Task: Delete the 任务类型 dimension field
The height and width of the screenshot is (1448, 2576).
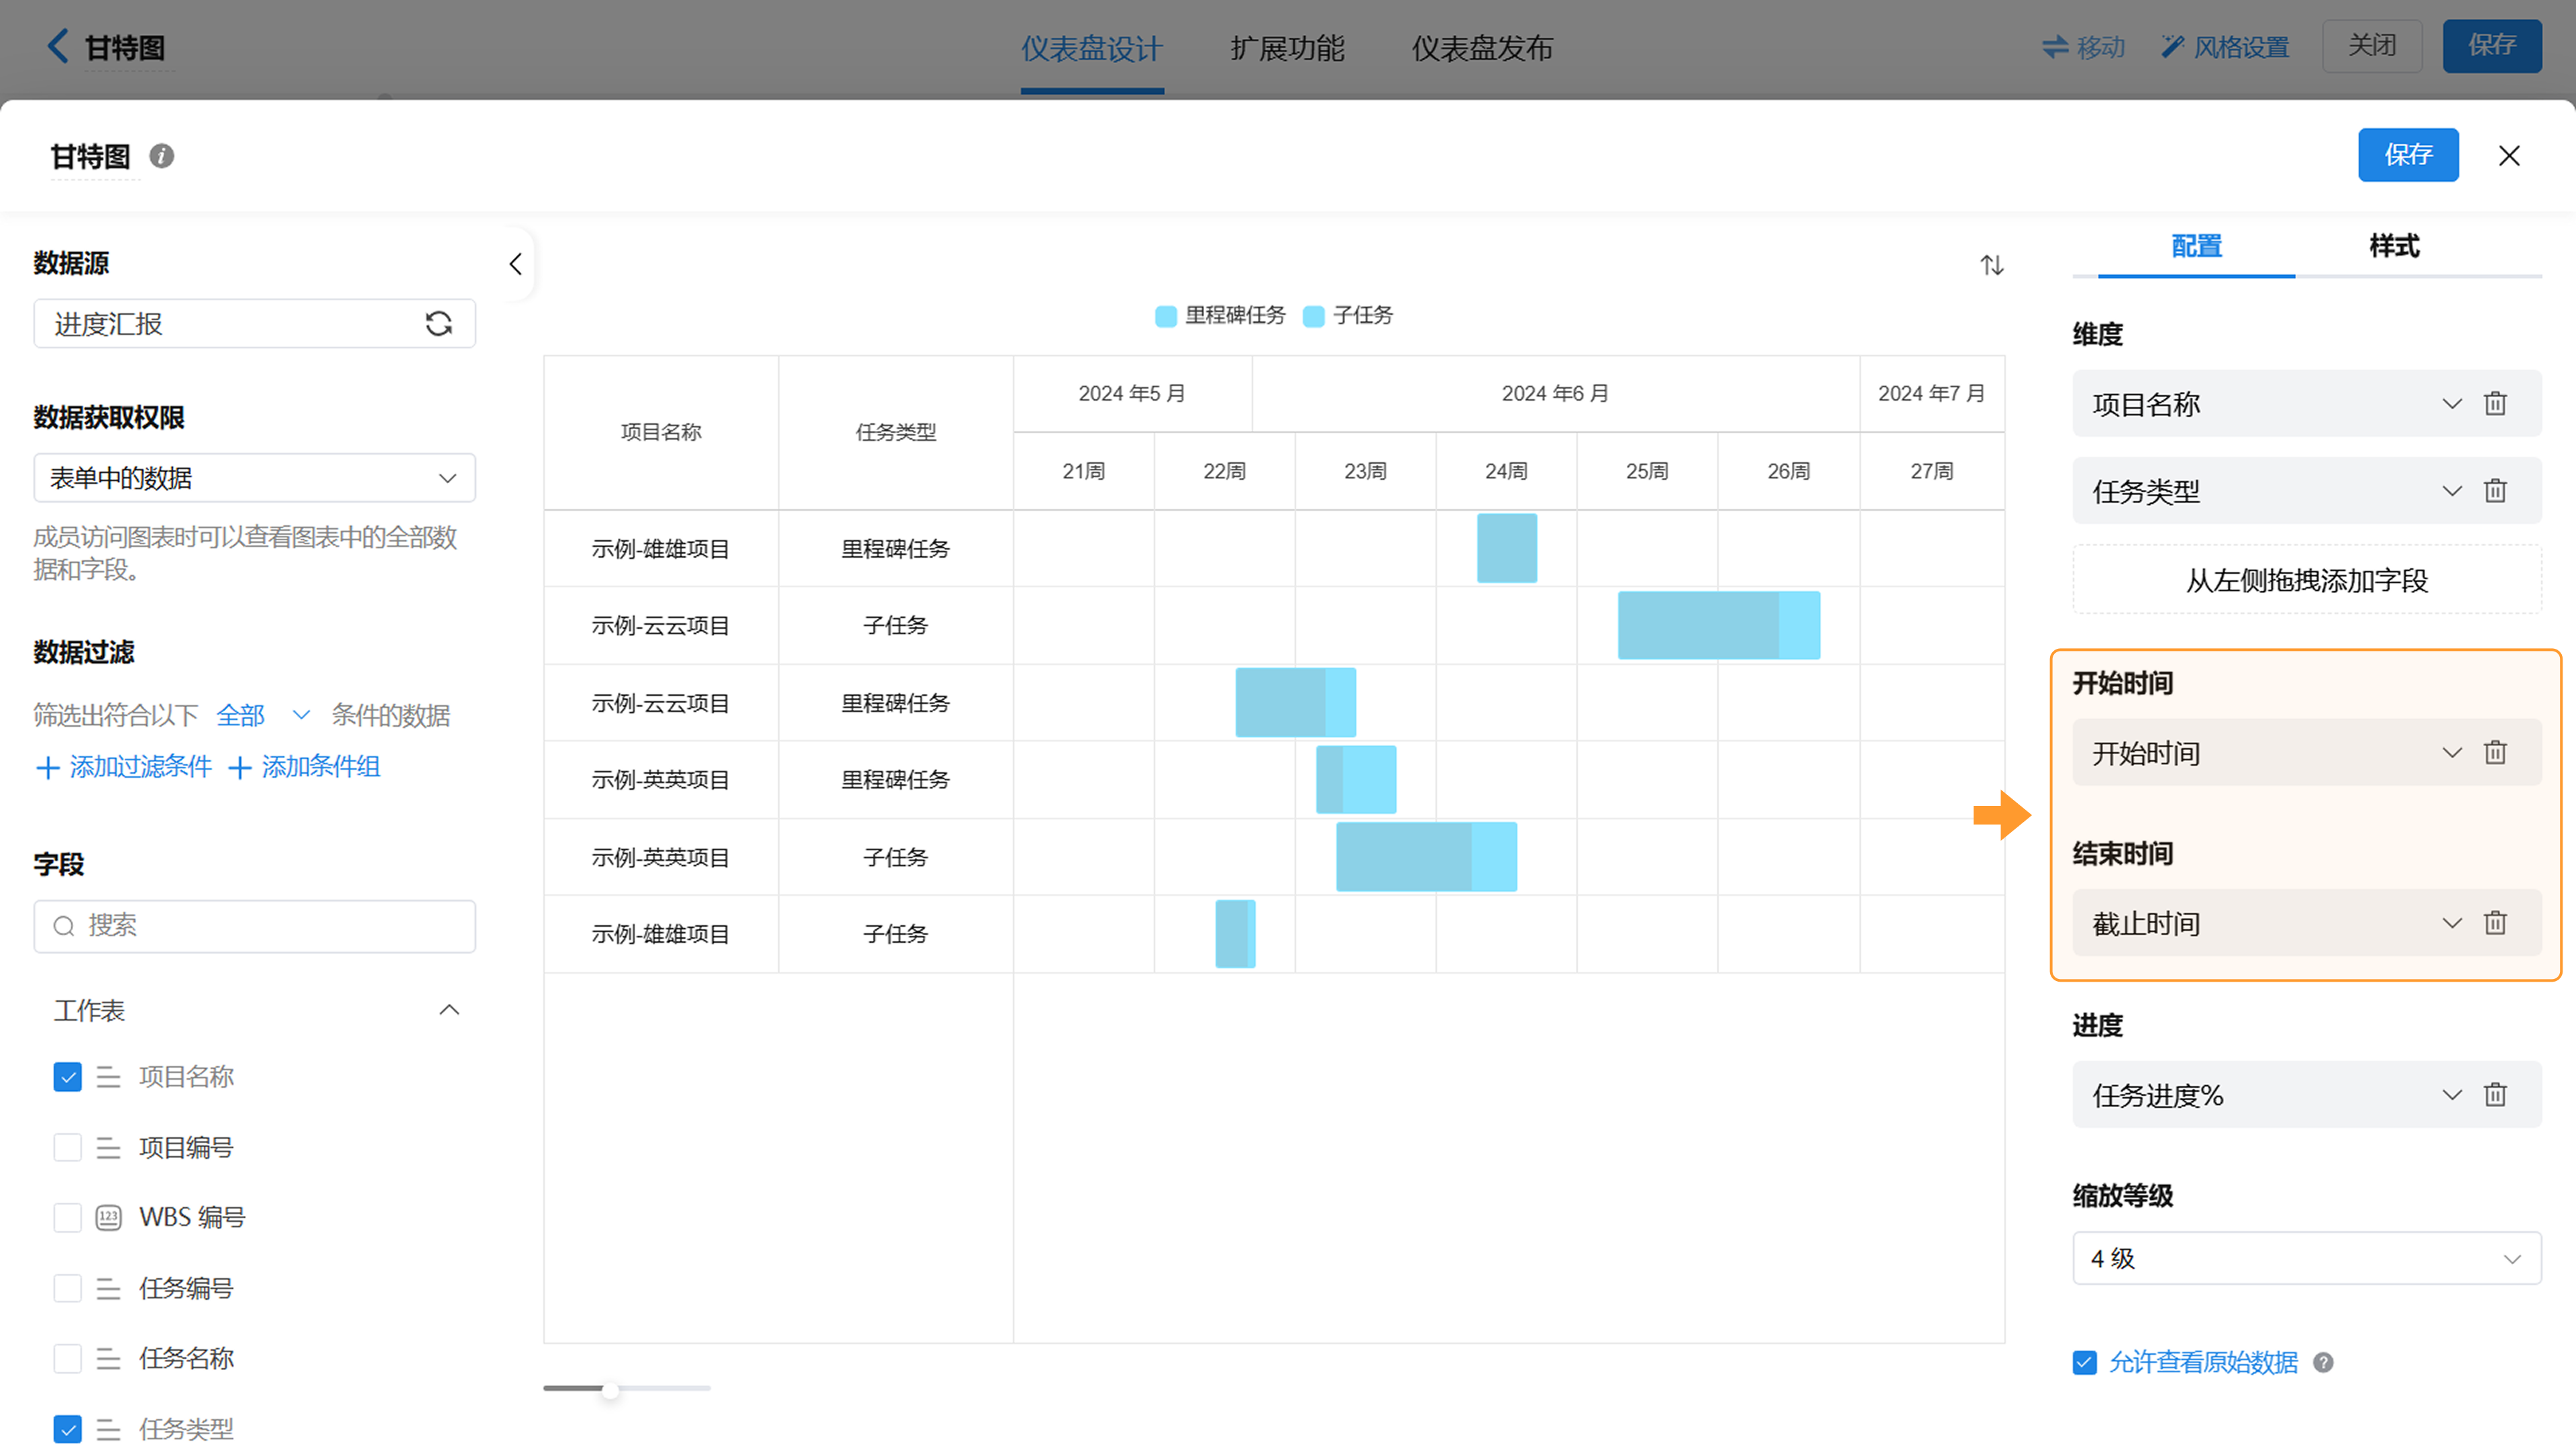Action: coord(2496,491)
